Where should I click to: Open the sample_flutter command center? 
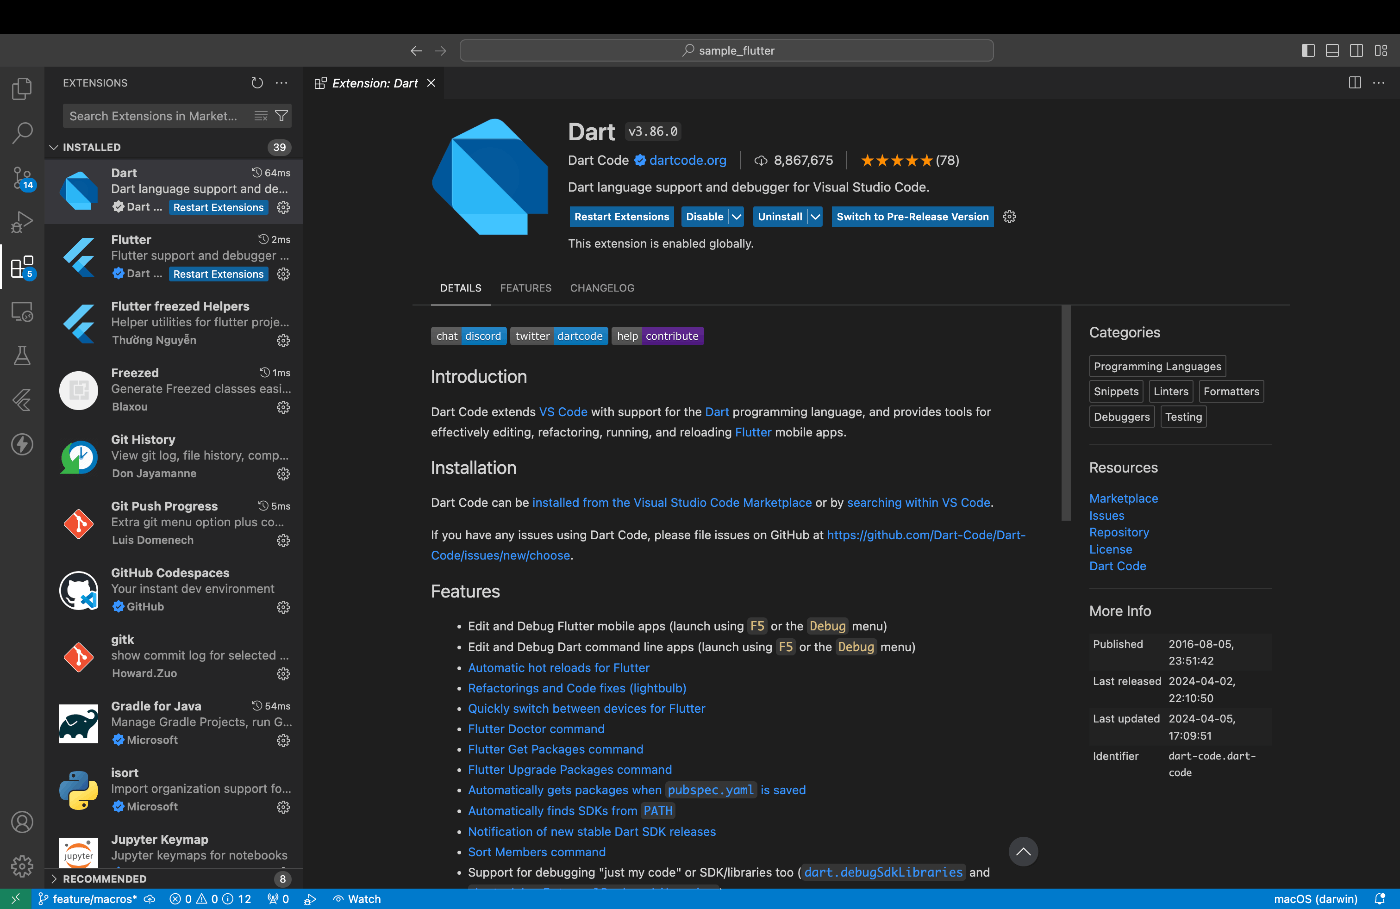coord(727,51)
